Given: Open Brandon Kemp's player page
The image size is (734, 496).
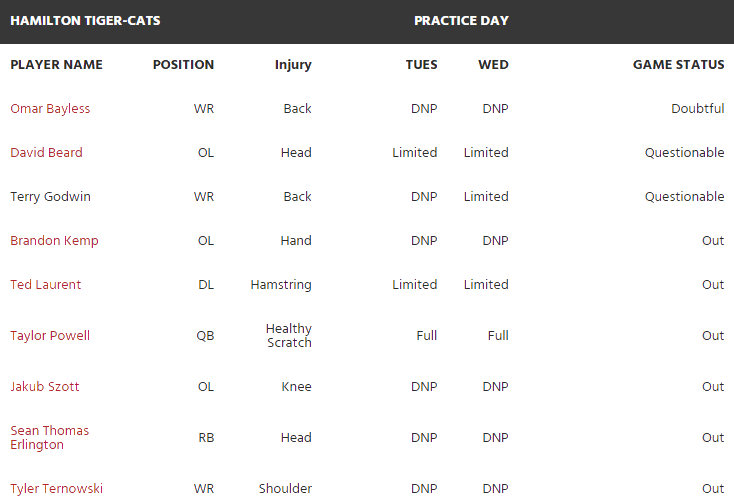Looking at the screenshot, I should [54, 241].
